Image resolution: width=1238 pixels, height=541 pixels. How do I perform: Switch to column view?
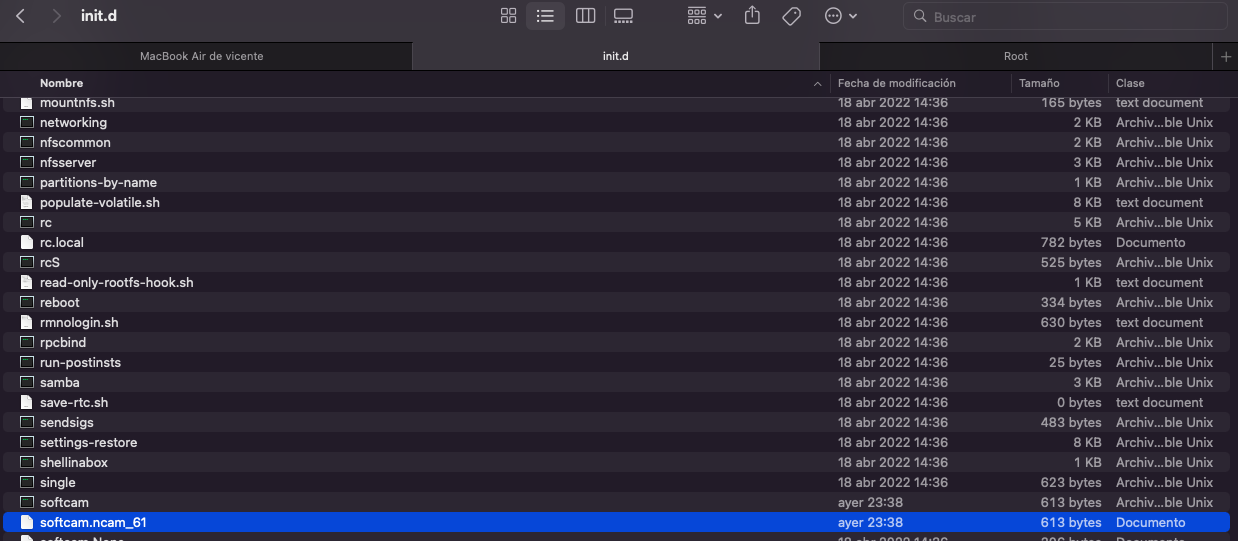point(586,16)
